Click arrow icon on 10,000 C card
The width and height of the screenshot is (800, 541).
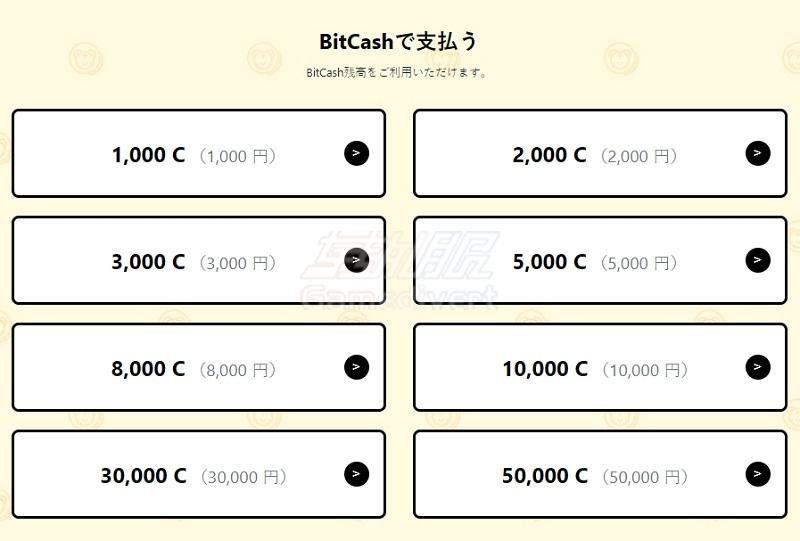pos(758,367)
